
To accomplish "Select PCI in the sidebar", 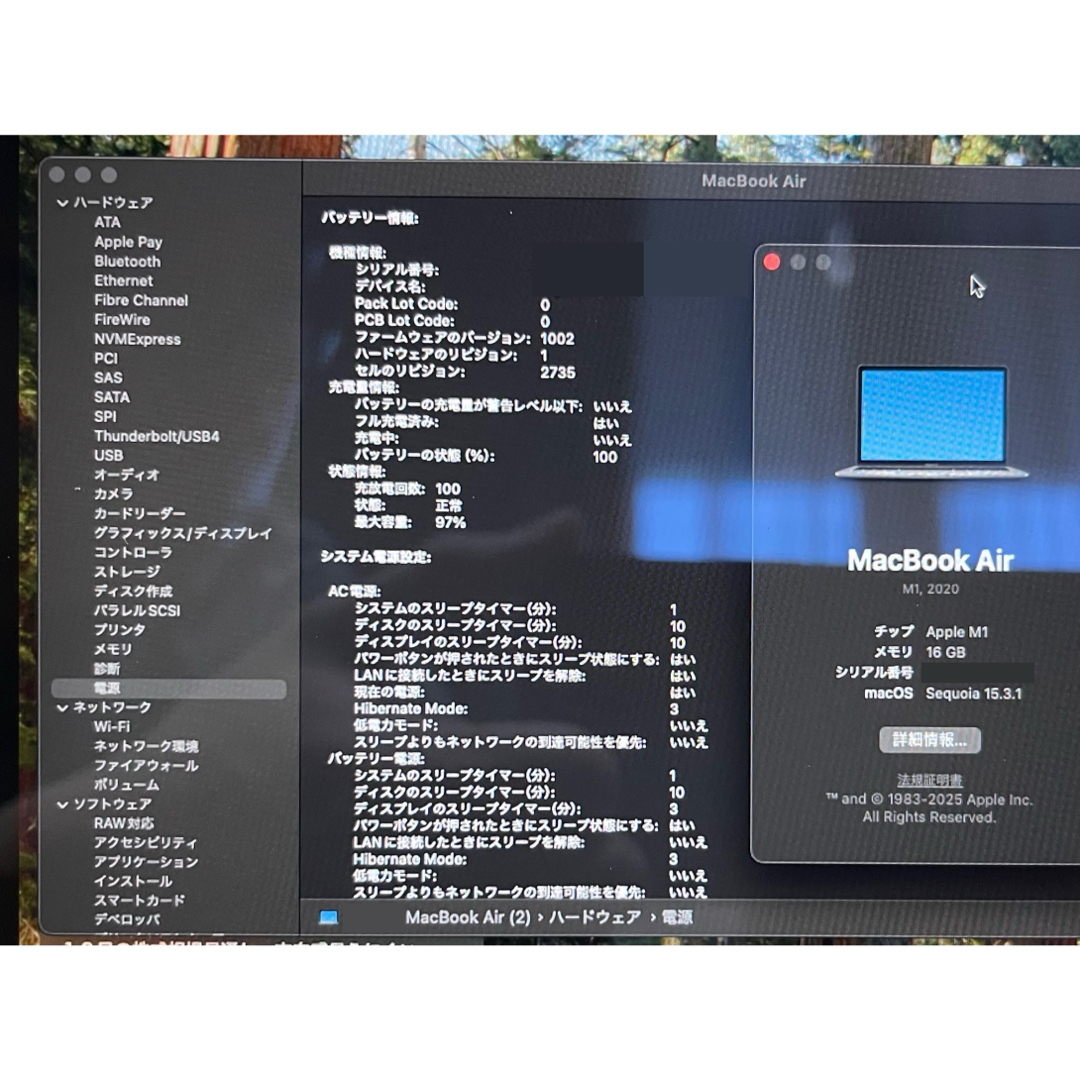I will [106, 359].
